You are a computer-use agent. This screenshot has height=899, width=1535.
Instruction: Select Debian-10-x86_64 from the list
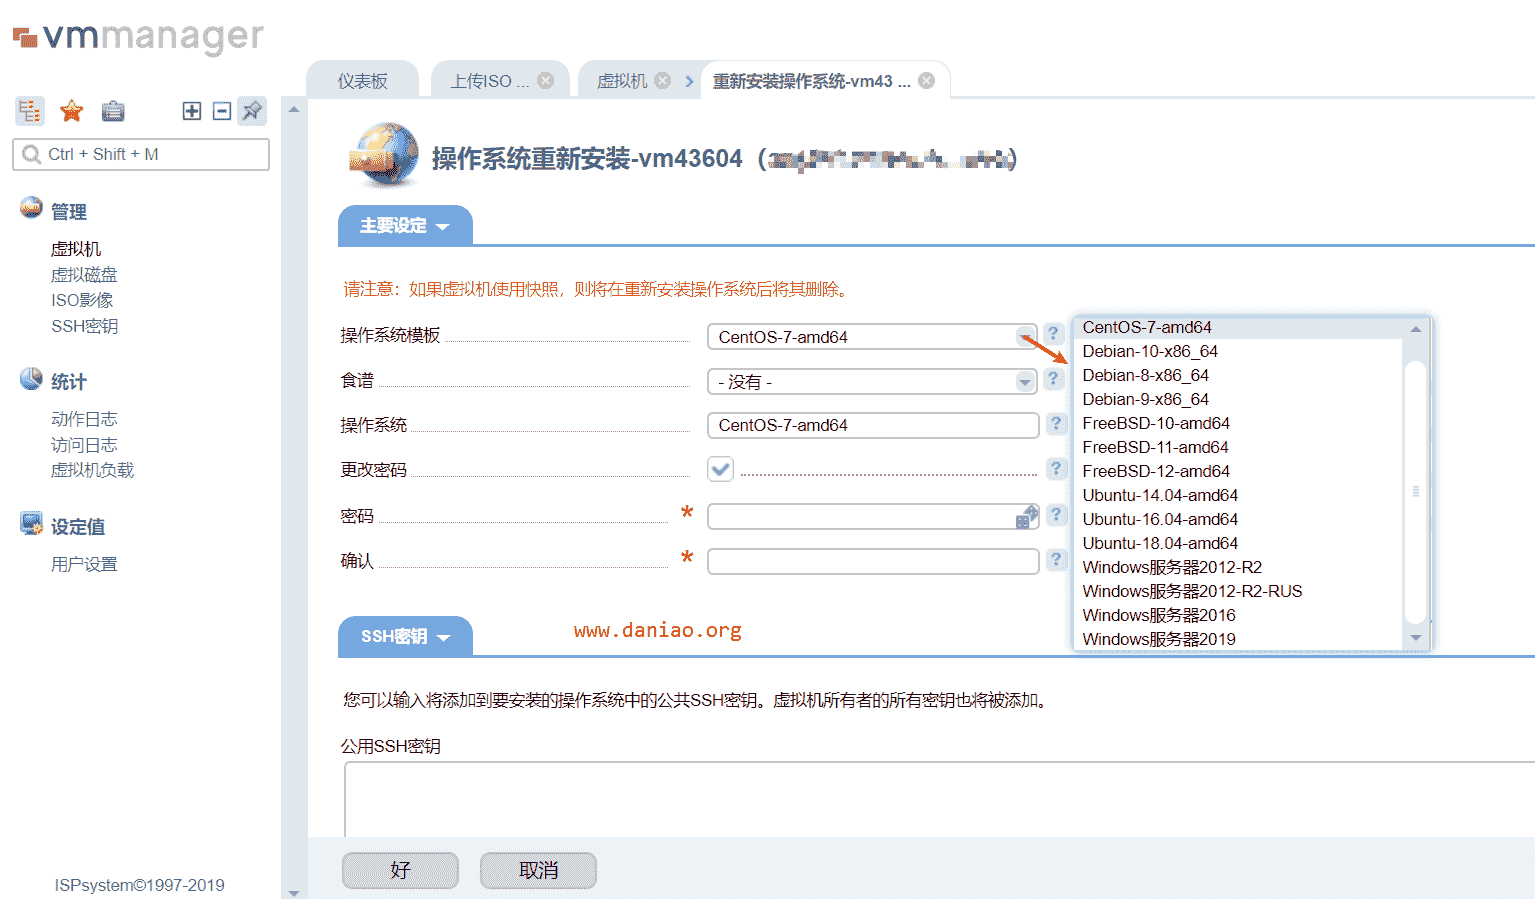pos(1237,351)
